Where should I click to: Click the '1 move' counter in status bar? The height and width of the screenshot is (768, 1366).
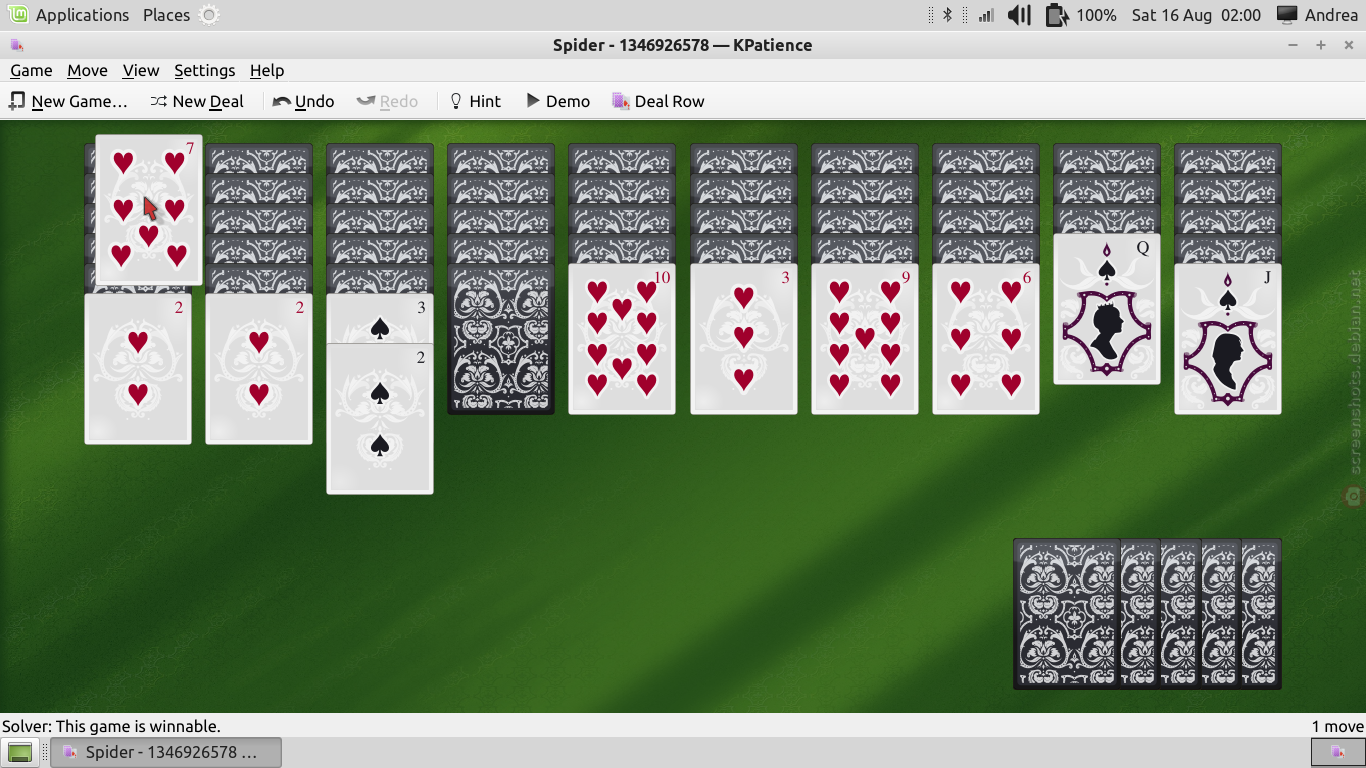click(x=1338, y=726)
